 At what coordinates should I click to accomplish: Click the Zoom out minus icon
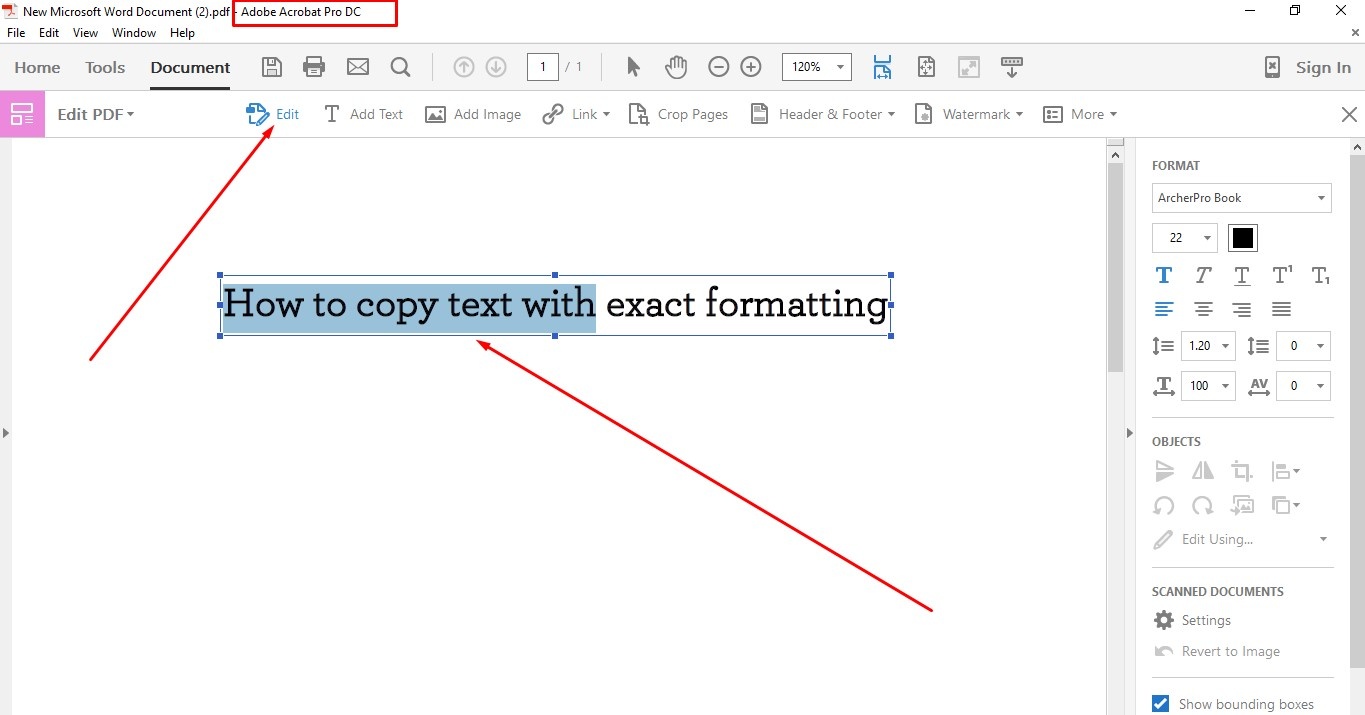coord(719,67)
